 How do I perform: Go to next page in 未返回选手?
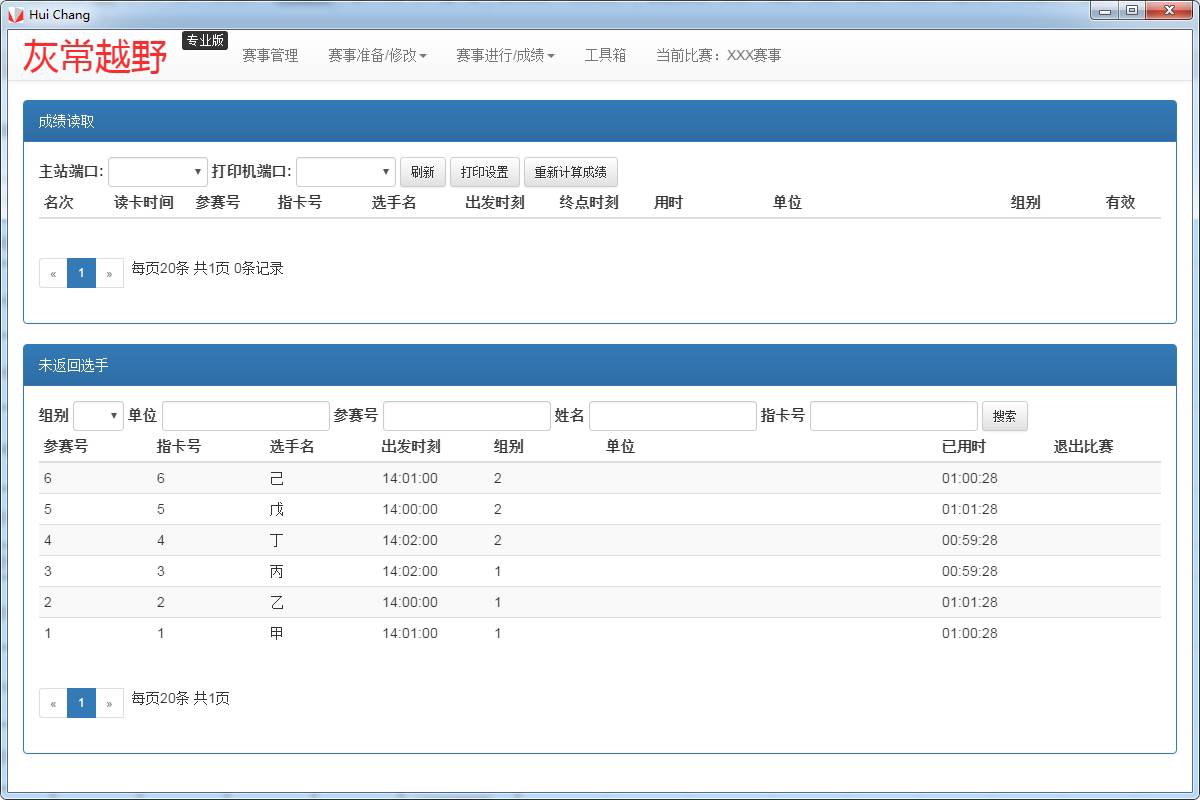[109, 703]
